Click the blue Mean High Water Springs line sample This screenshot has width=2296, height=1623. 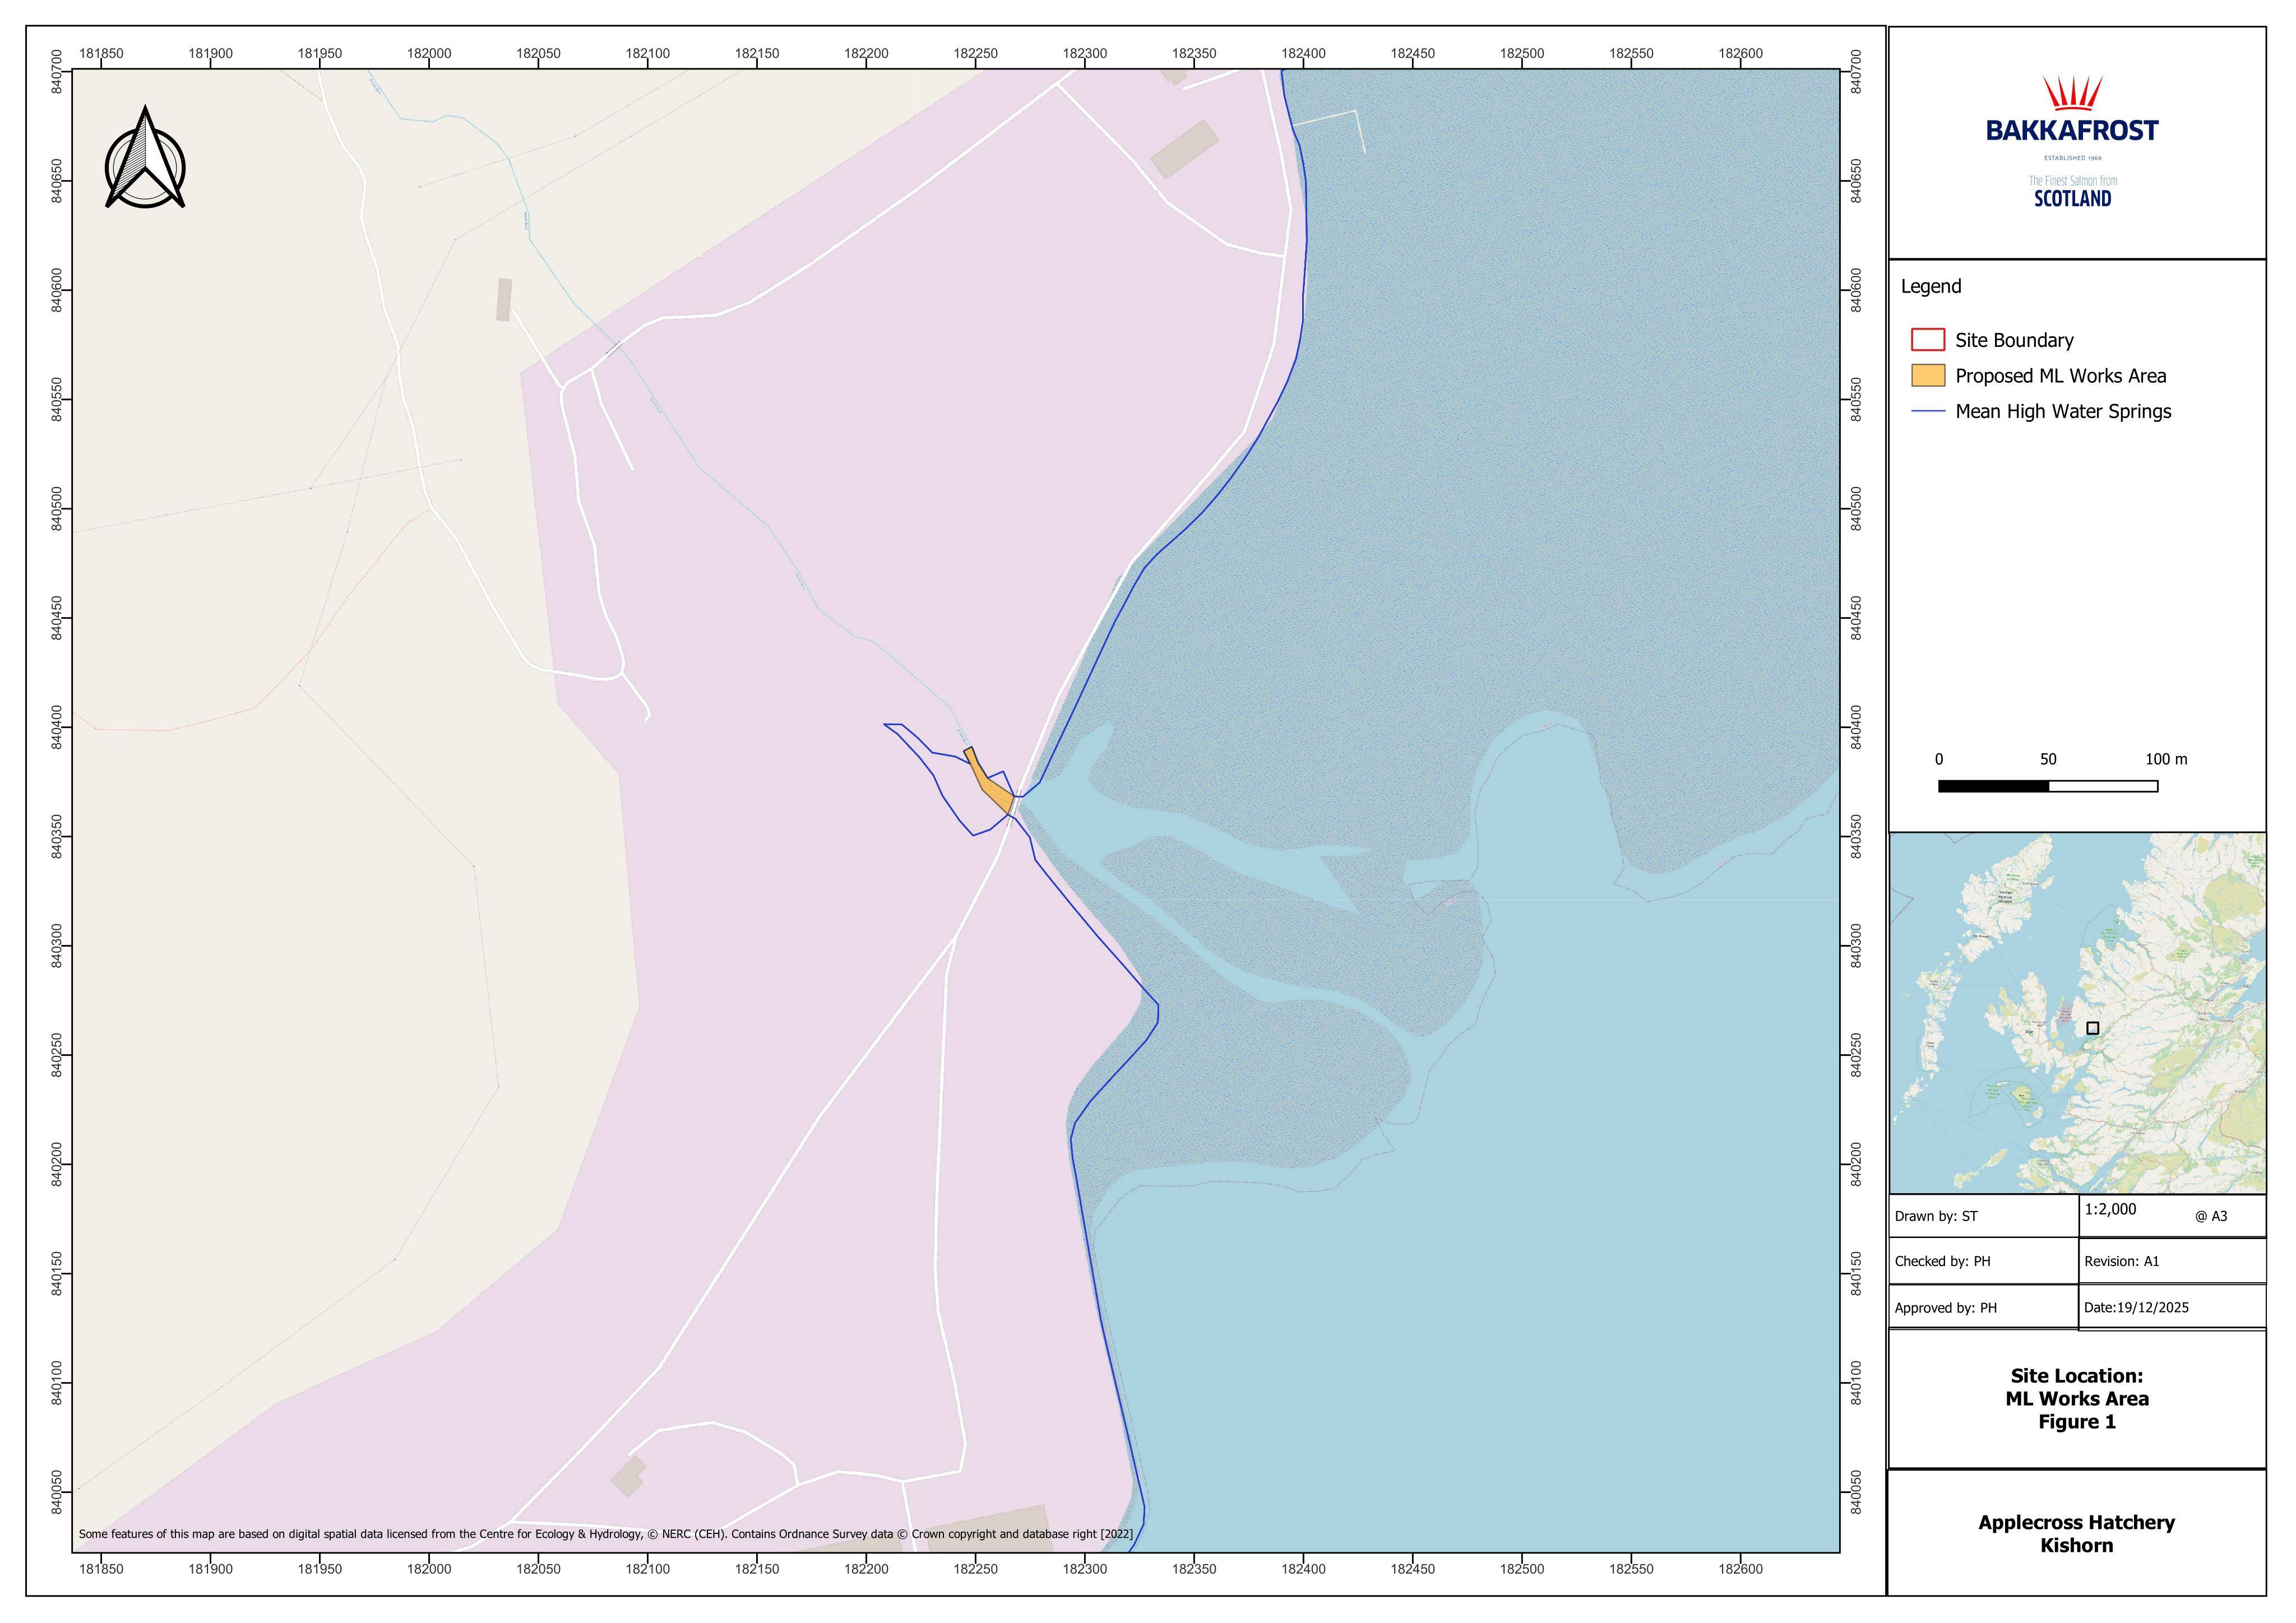[1928, 411]
